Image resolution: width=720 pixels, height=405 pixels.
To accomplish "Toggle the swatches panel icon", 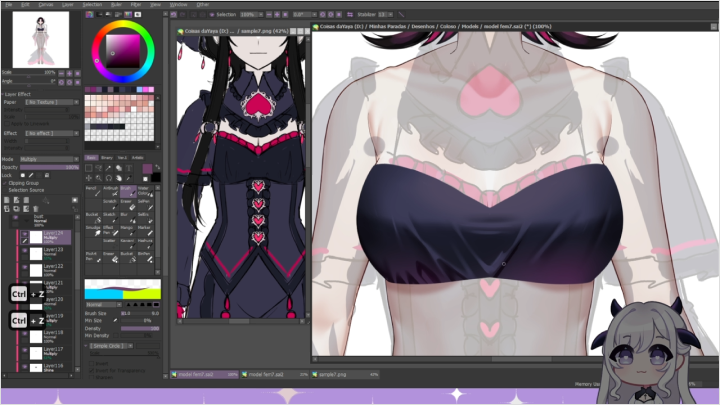I will coord(128,15).
